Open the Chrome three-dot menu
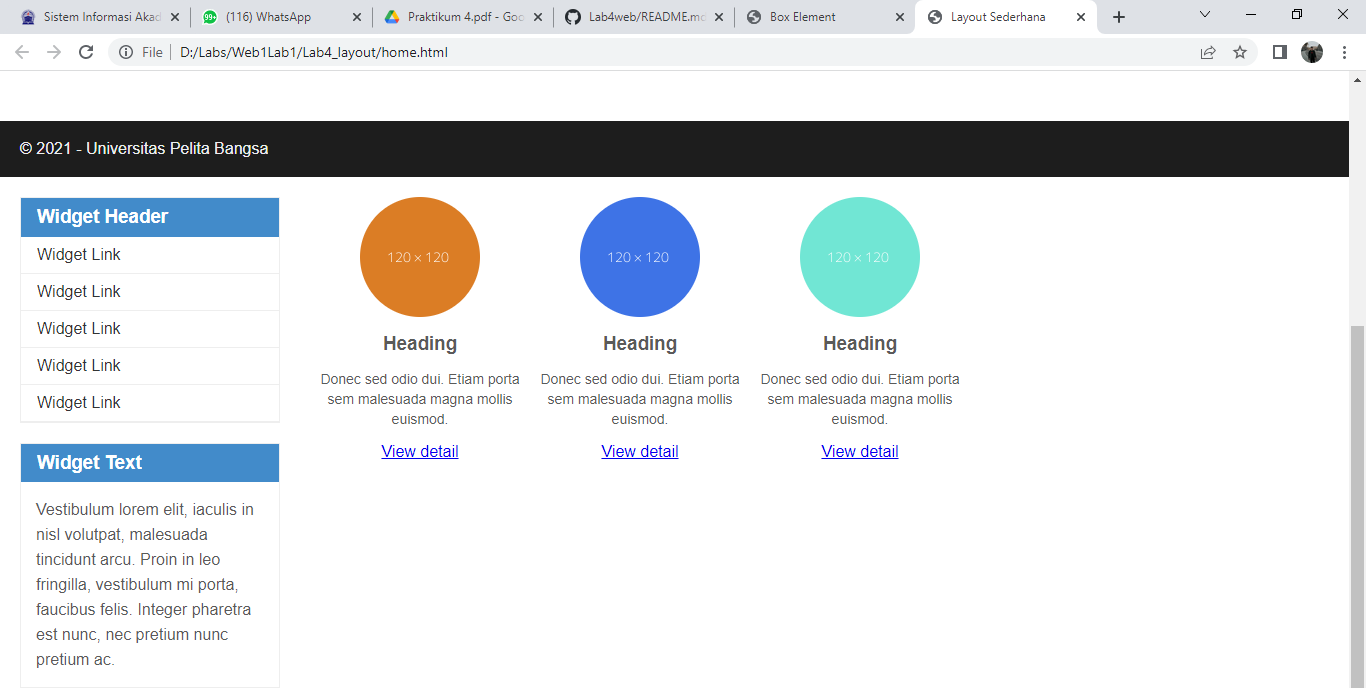 (x=1344, y=51)
